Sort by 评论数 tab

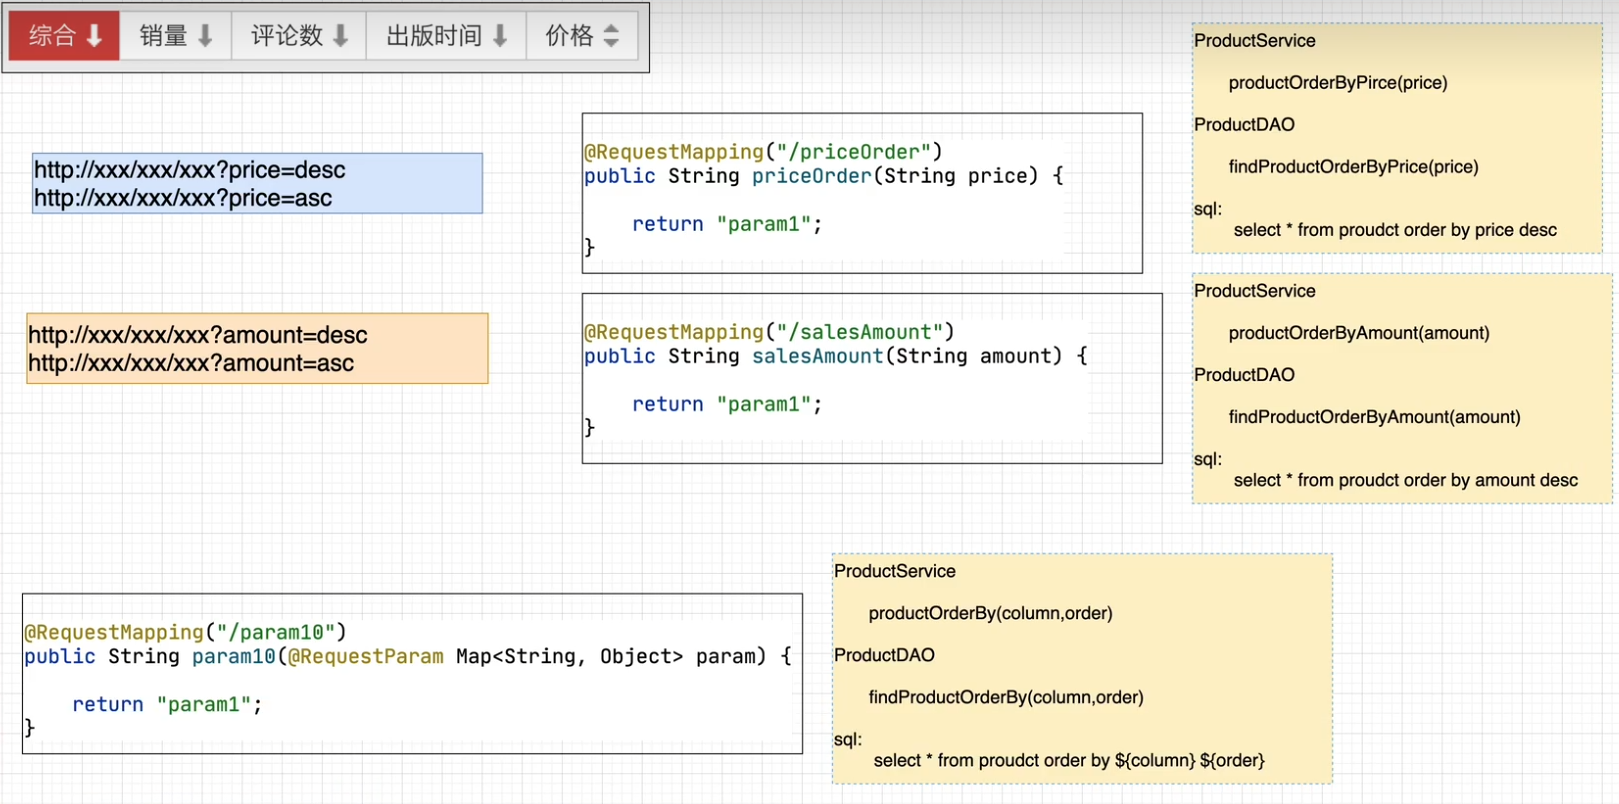299,36
